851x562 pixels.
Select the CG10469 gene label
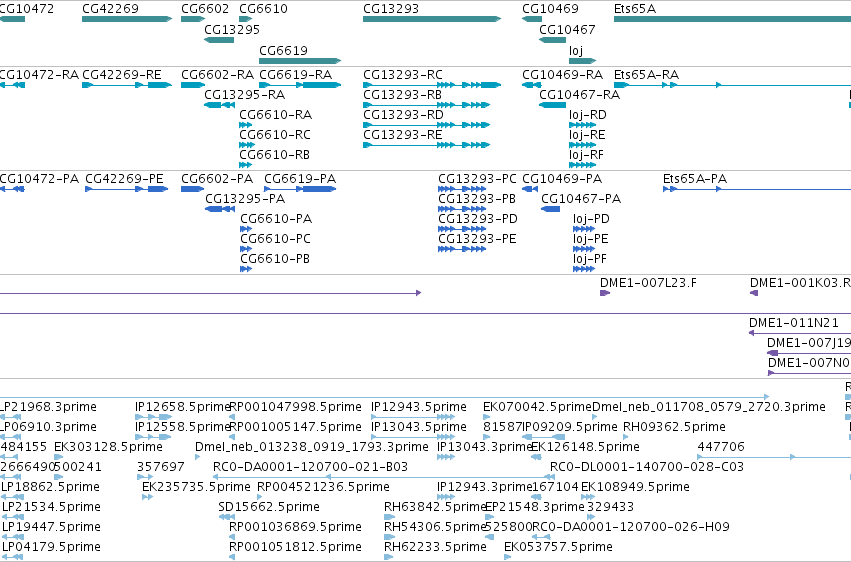click(550, 9)
